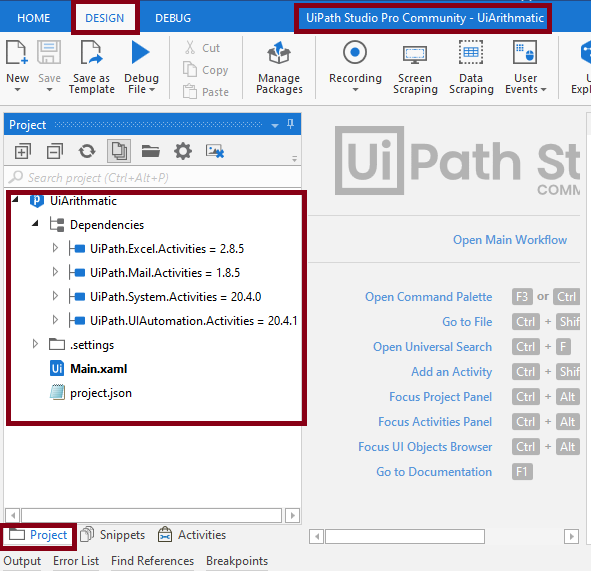Open the Recording dropdown arrow

click(355, 90)
